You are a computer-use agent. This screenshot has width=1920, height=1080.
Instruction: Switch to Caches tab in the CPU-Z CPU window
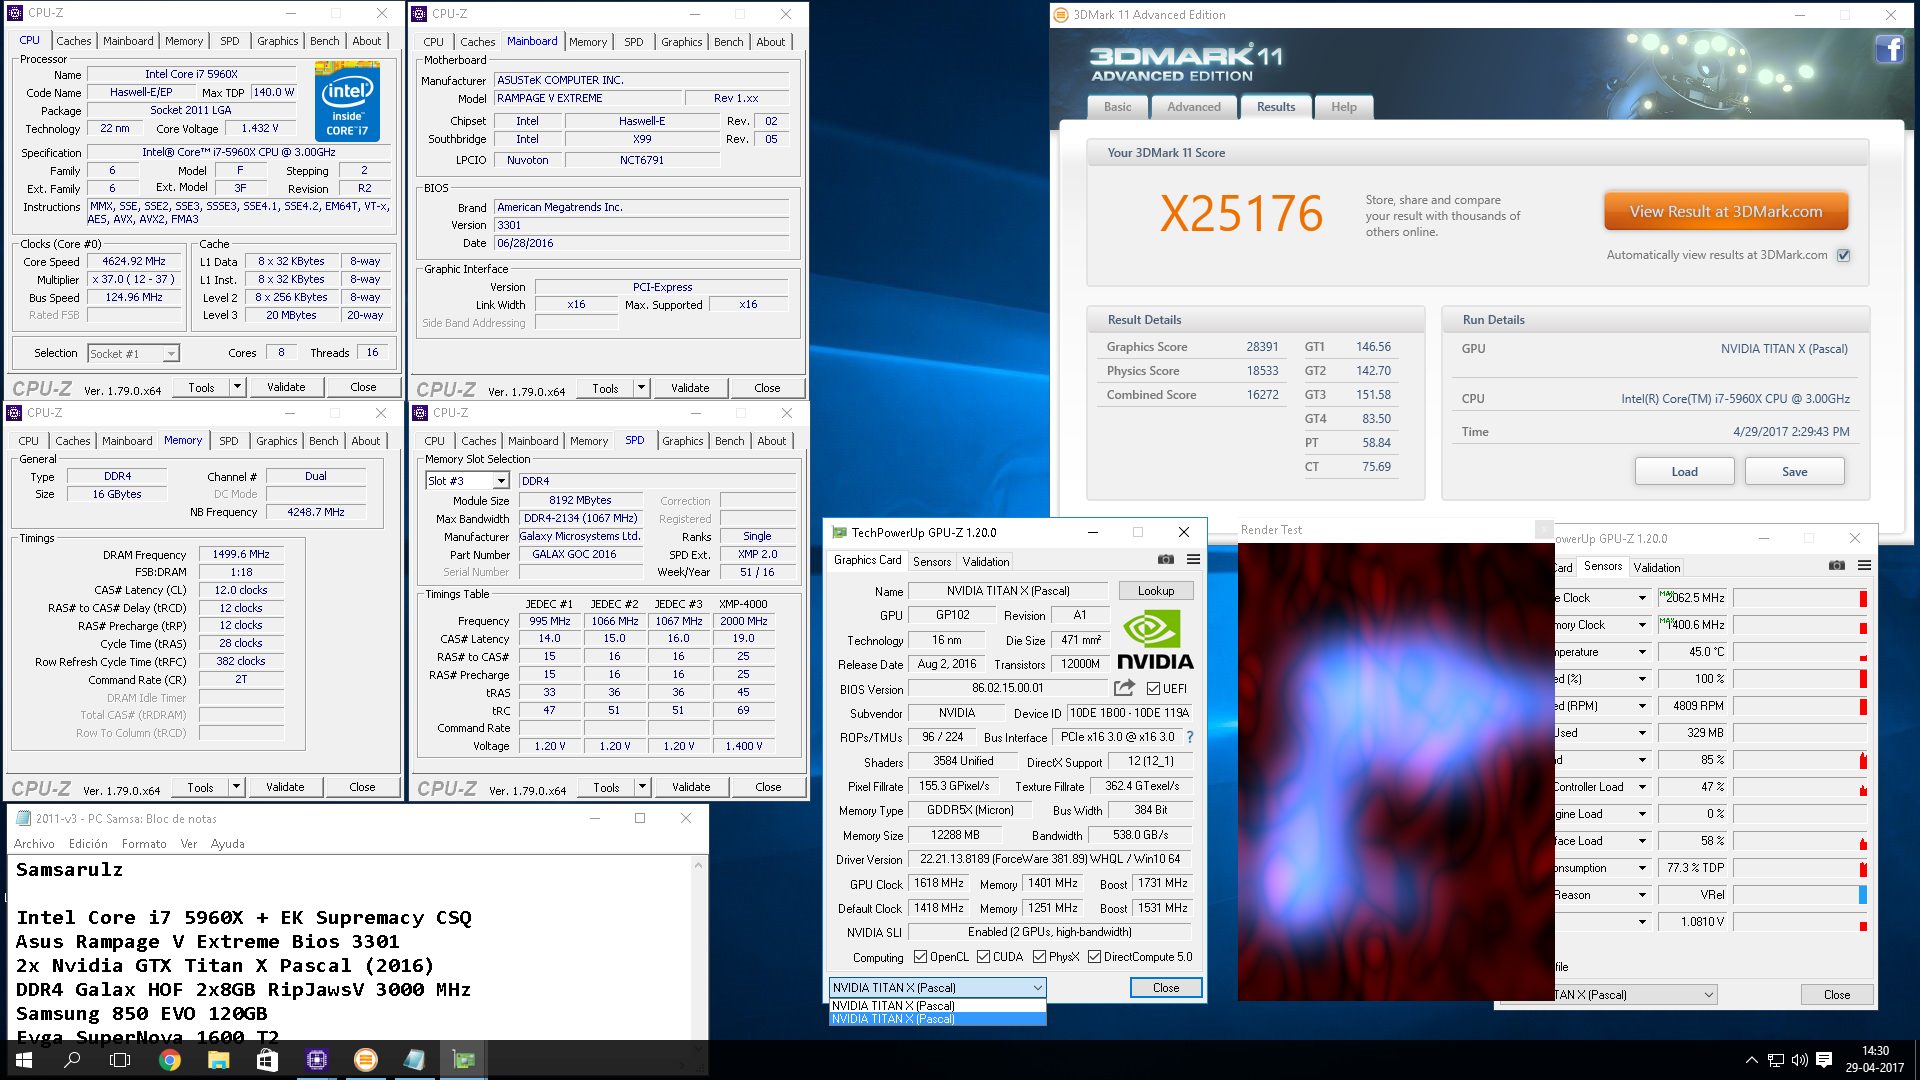pos(74,41)
